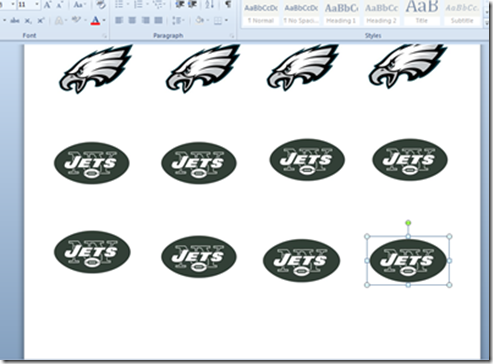Click the green rotation handle on the selected logo
Screen dimensions: 493x364
408,223
